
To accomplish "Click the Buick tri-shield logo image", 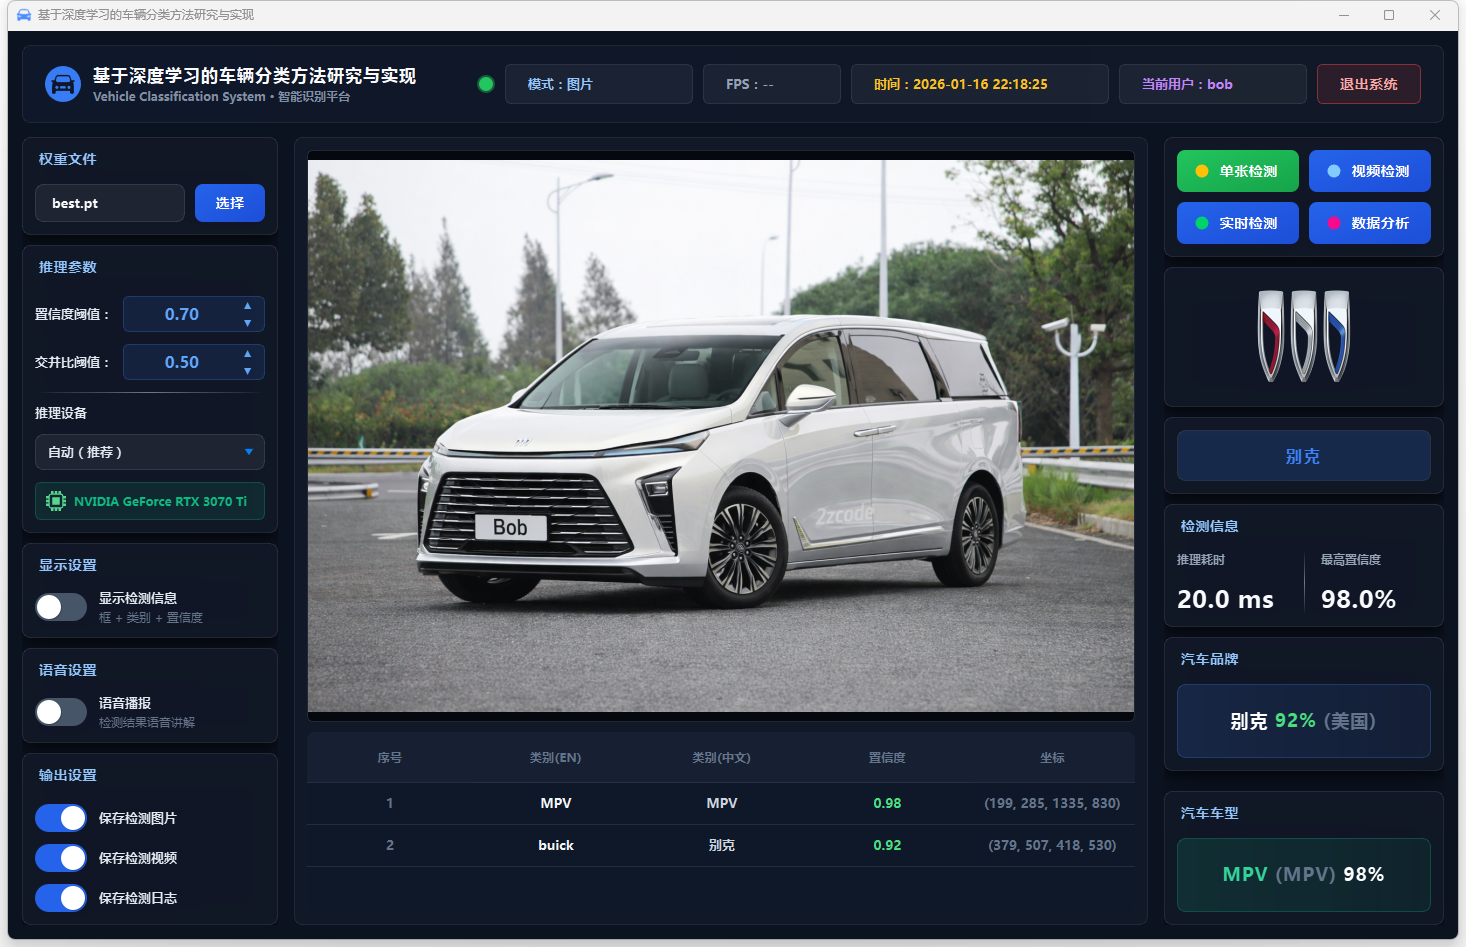I will click(1303, 336).
